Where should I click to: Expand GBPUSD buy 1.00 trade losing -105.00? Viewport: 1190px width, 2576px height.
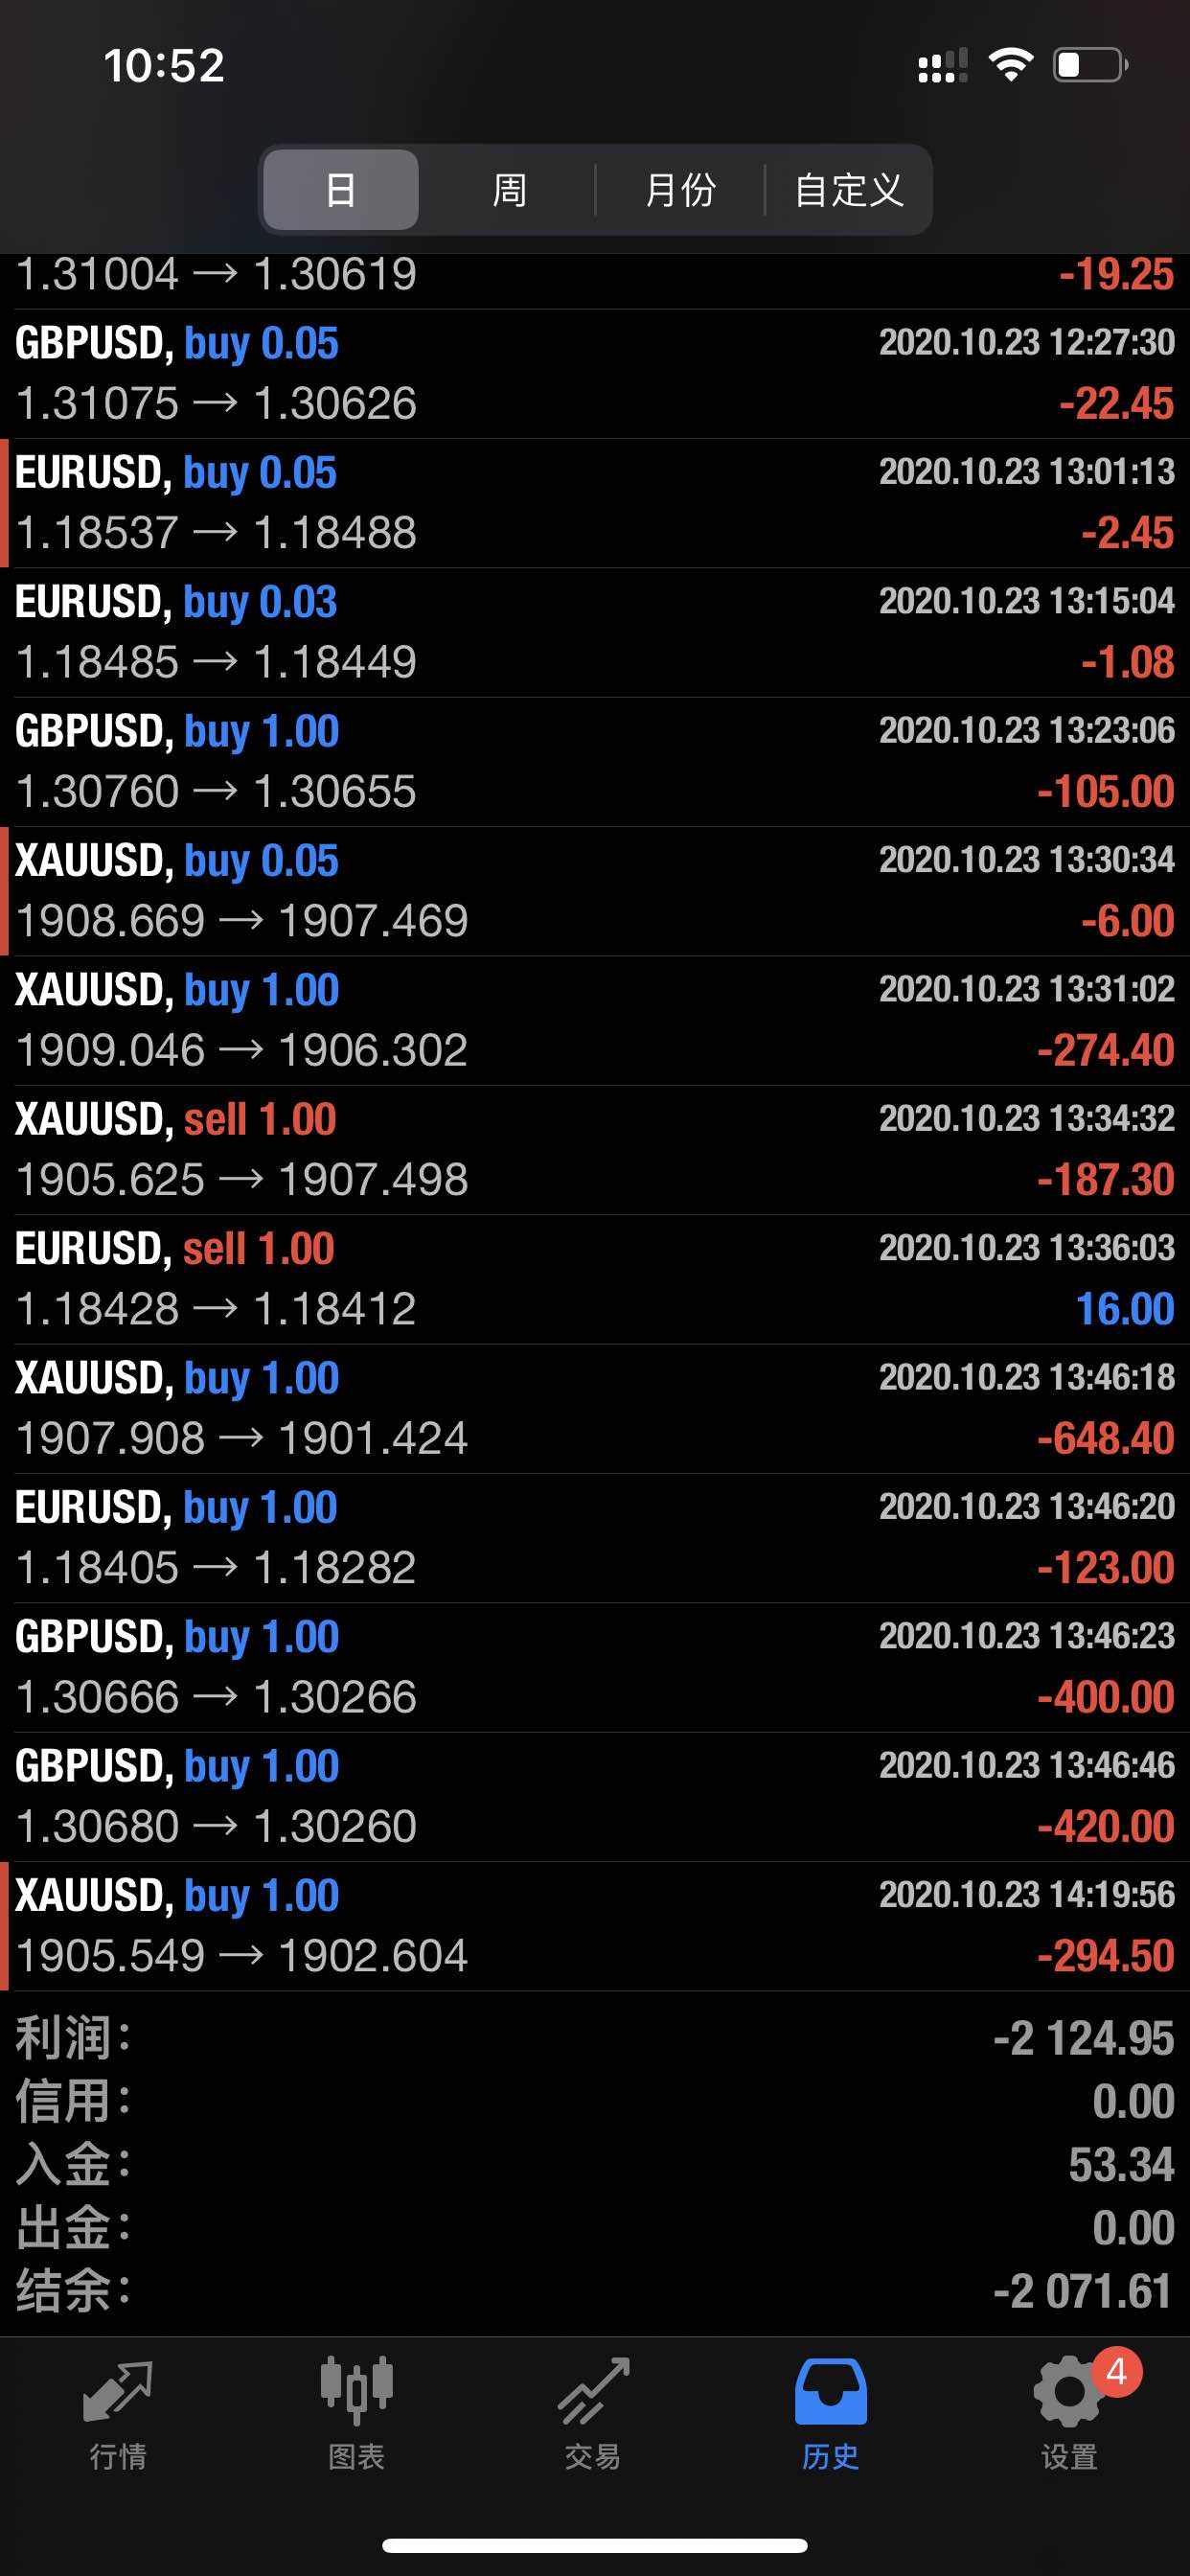coord(595,762)
